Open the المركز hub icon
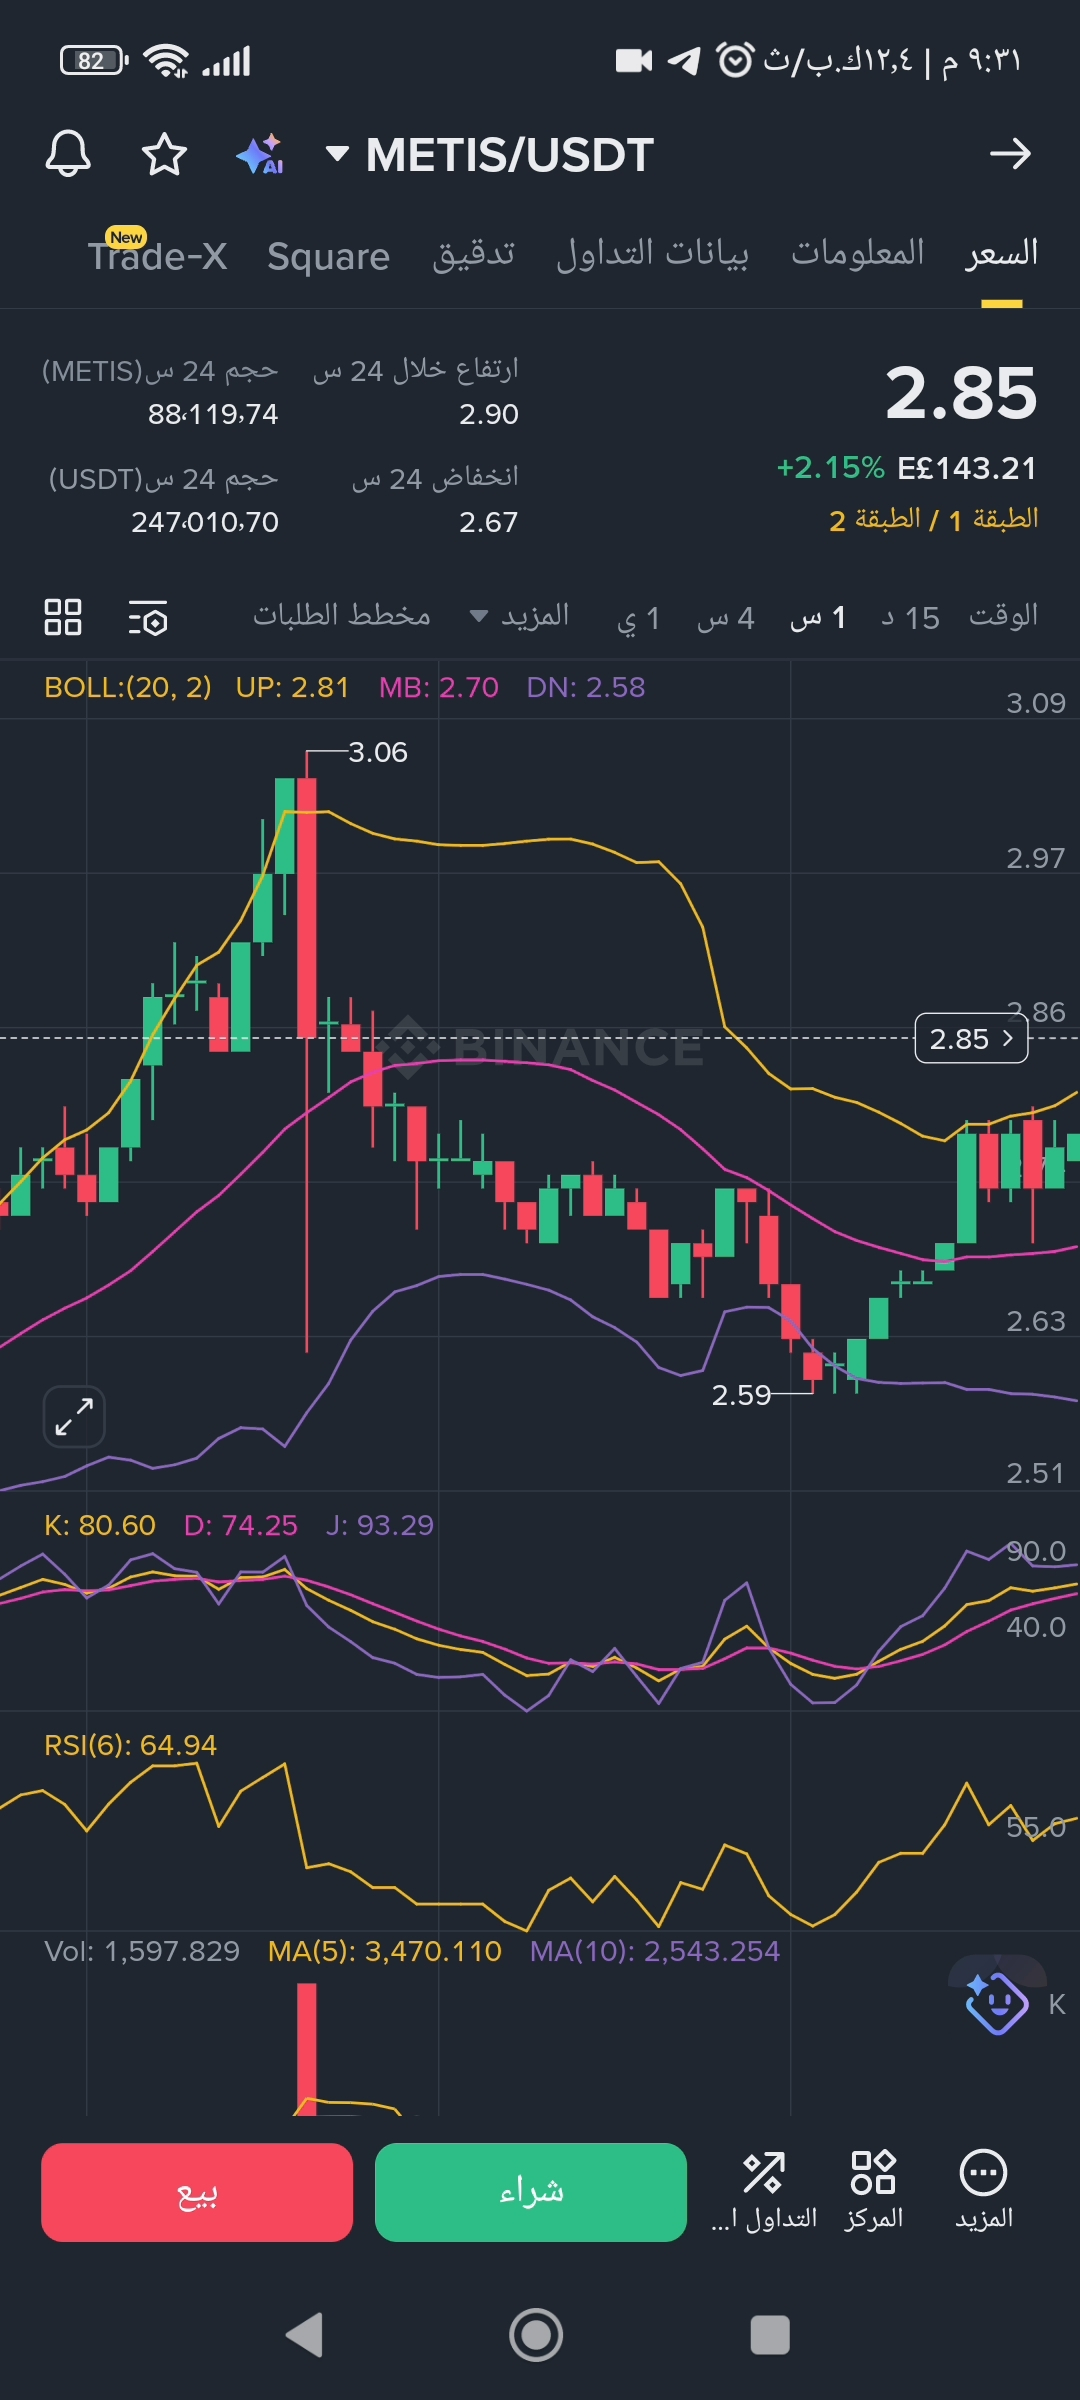 click(873, 2191)
